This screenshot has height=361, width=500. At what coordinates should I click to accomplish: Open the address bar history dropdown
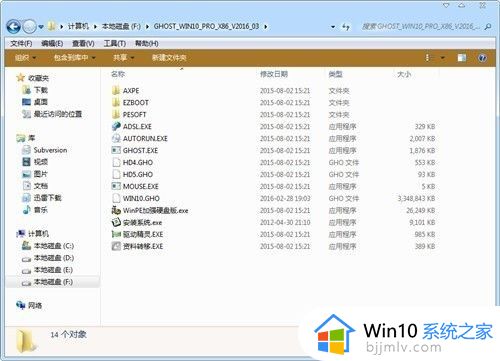tap(333, 27)
